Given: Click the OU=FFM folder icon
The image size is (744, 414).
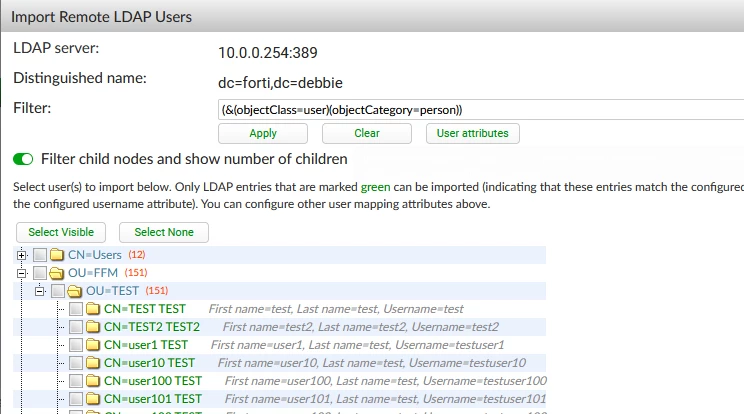Looking at the screenshot, I should pyautogui.click(x=57, y=273).
